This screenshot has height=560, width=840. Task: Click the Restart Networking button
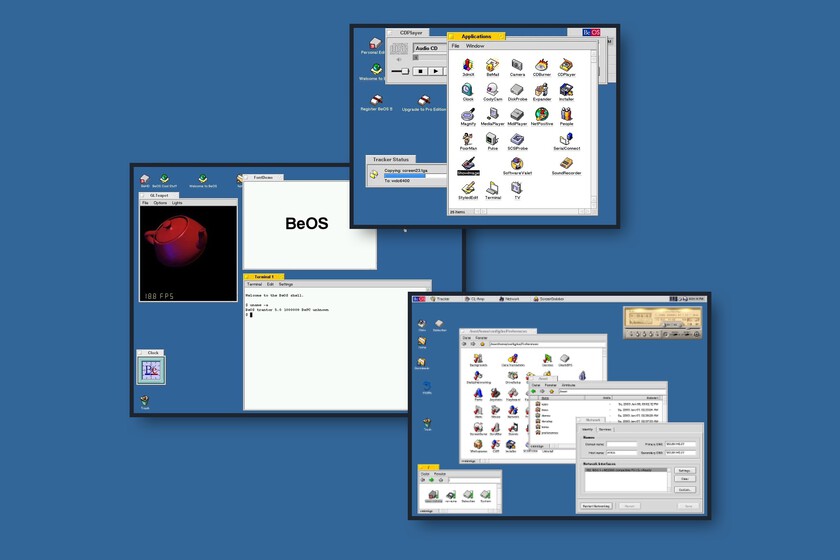click(596, 506)
